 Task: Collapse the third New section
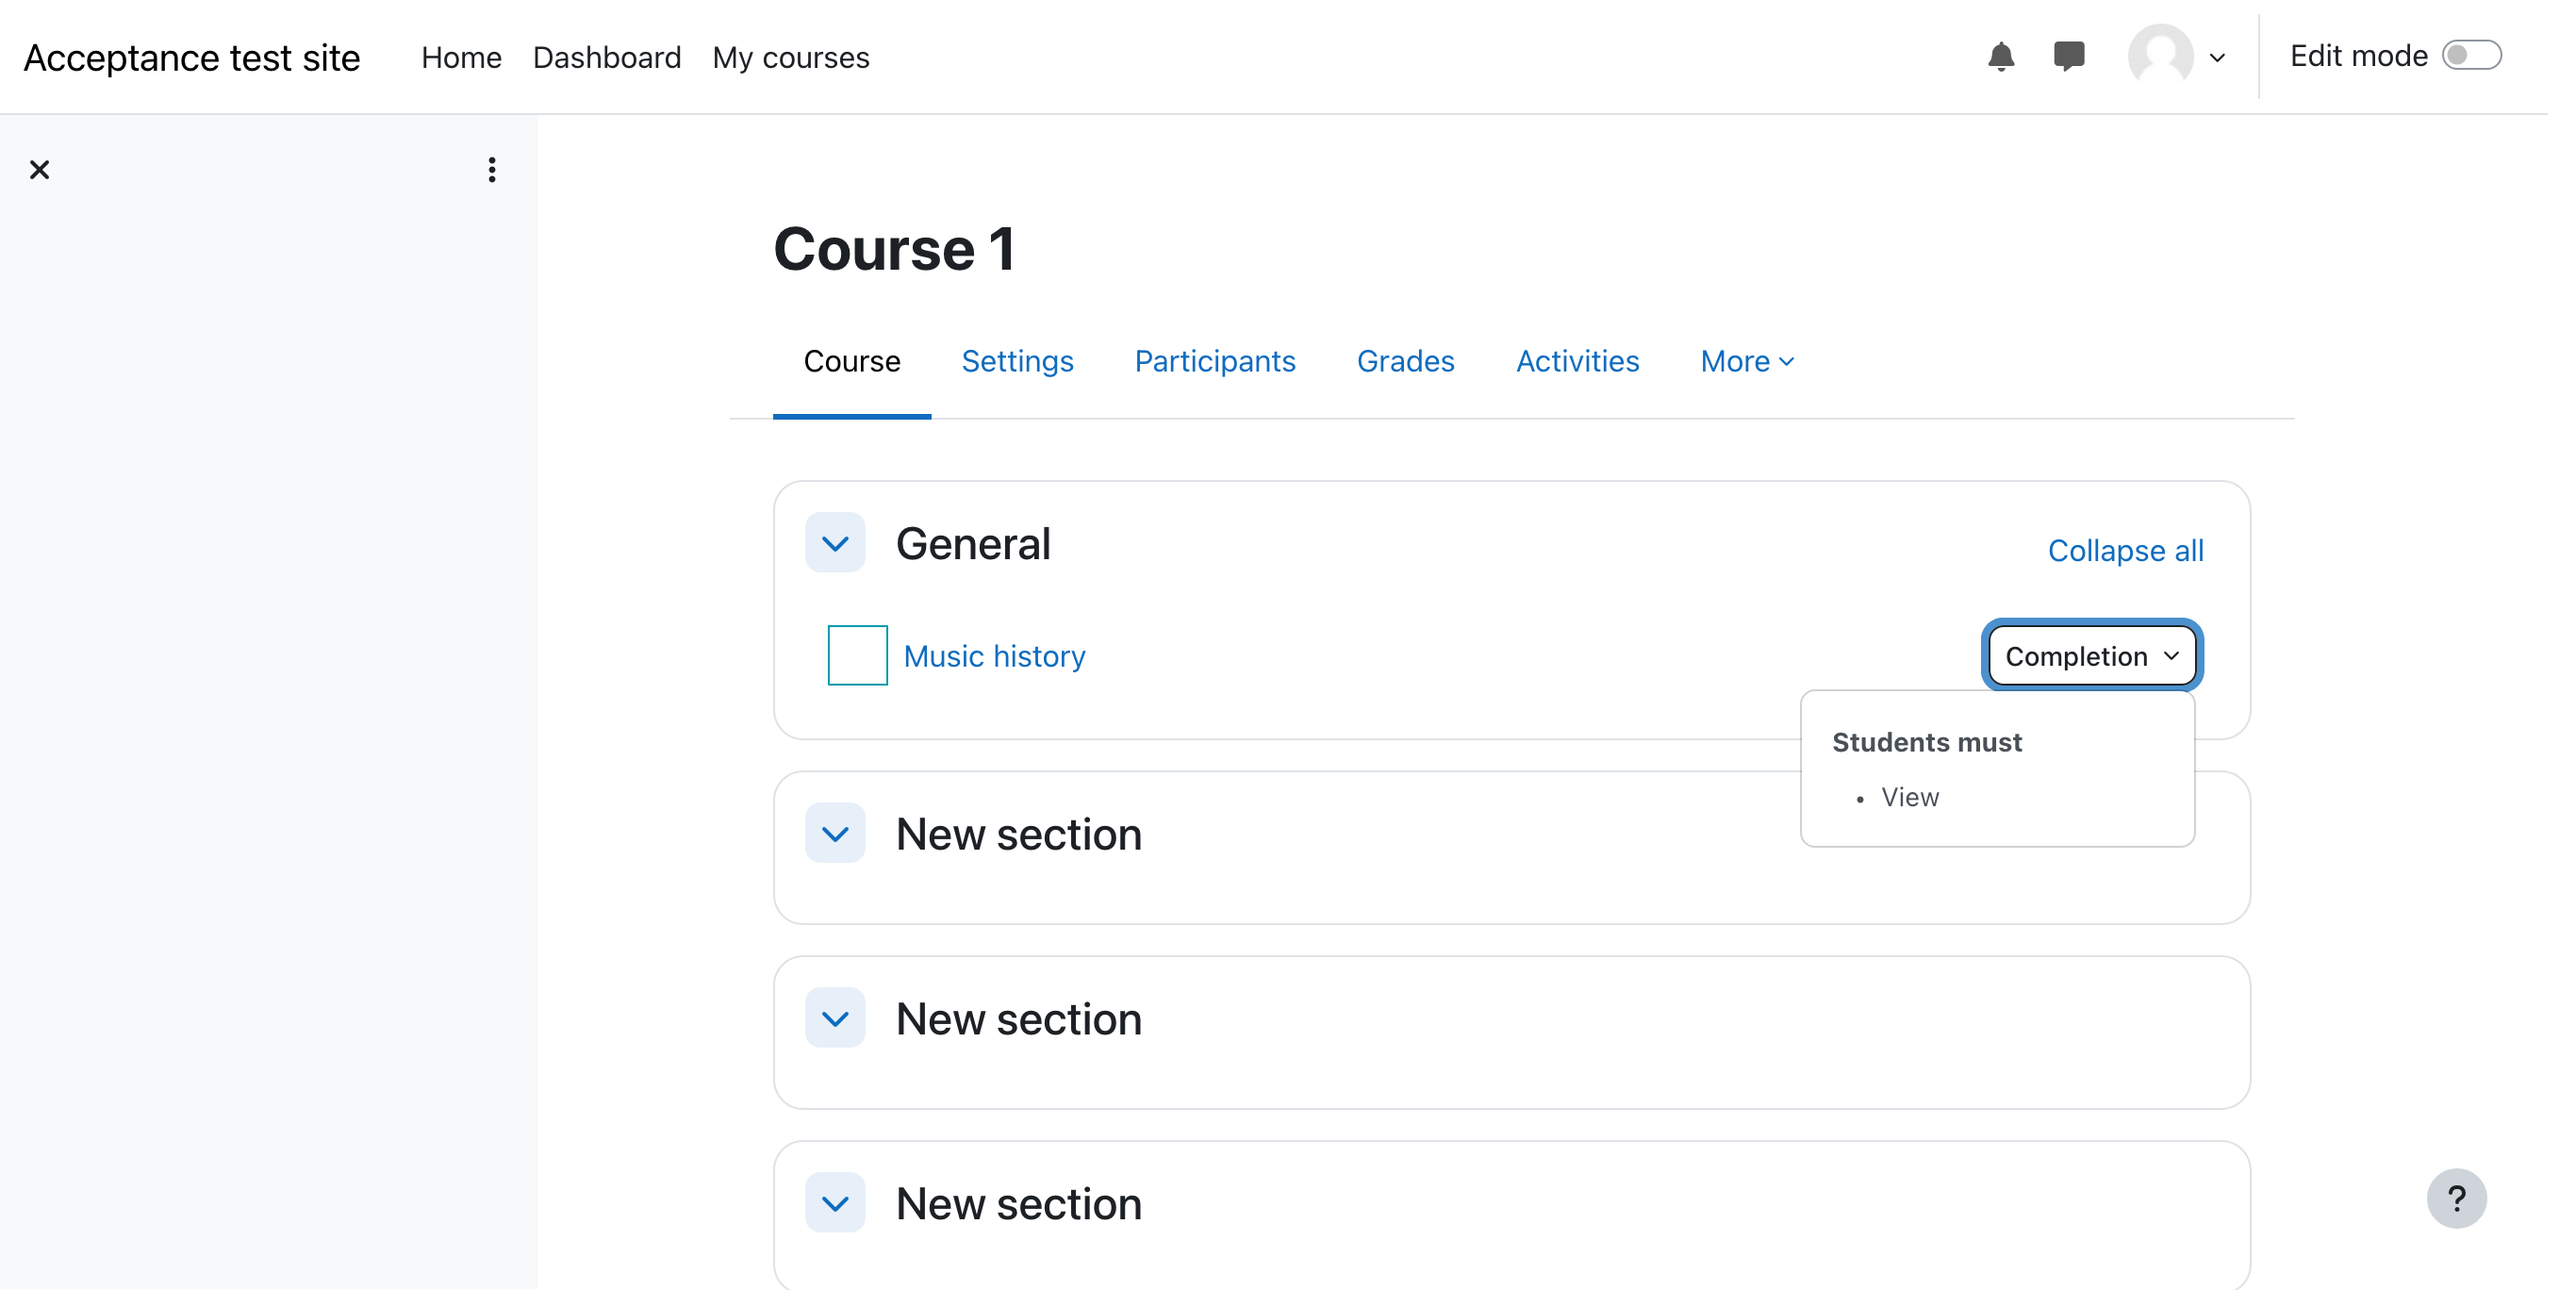(x=835, y=1203)
